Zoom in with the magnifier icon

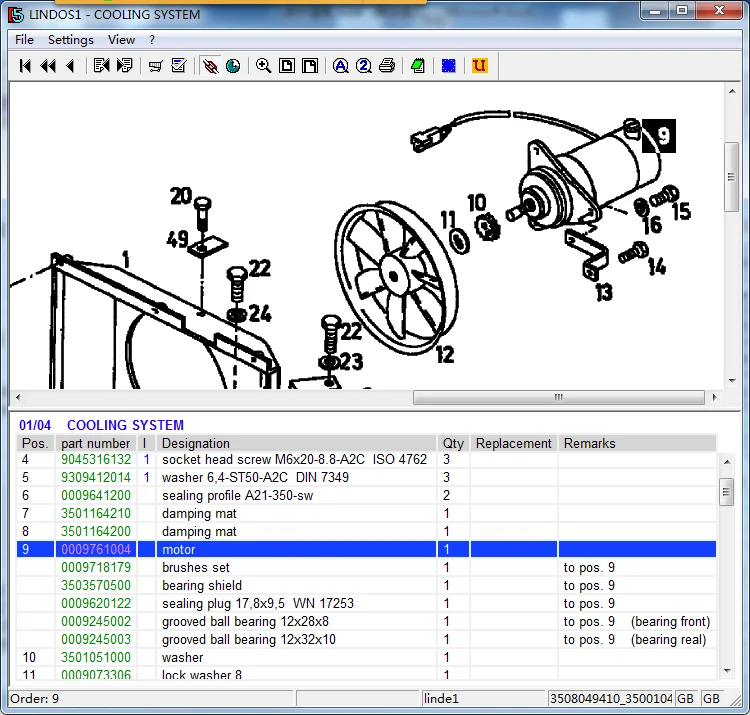(263, 66)
